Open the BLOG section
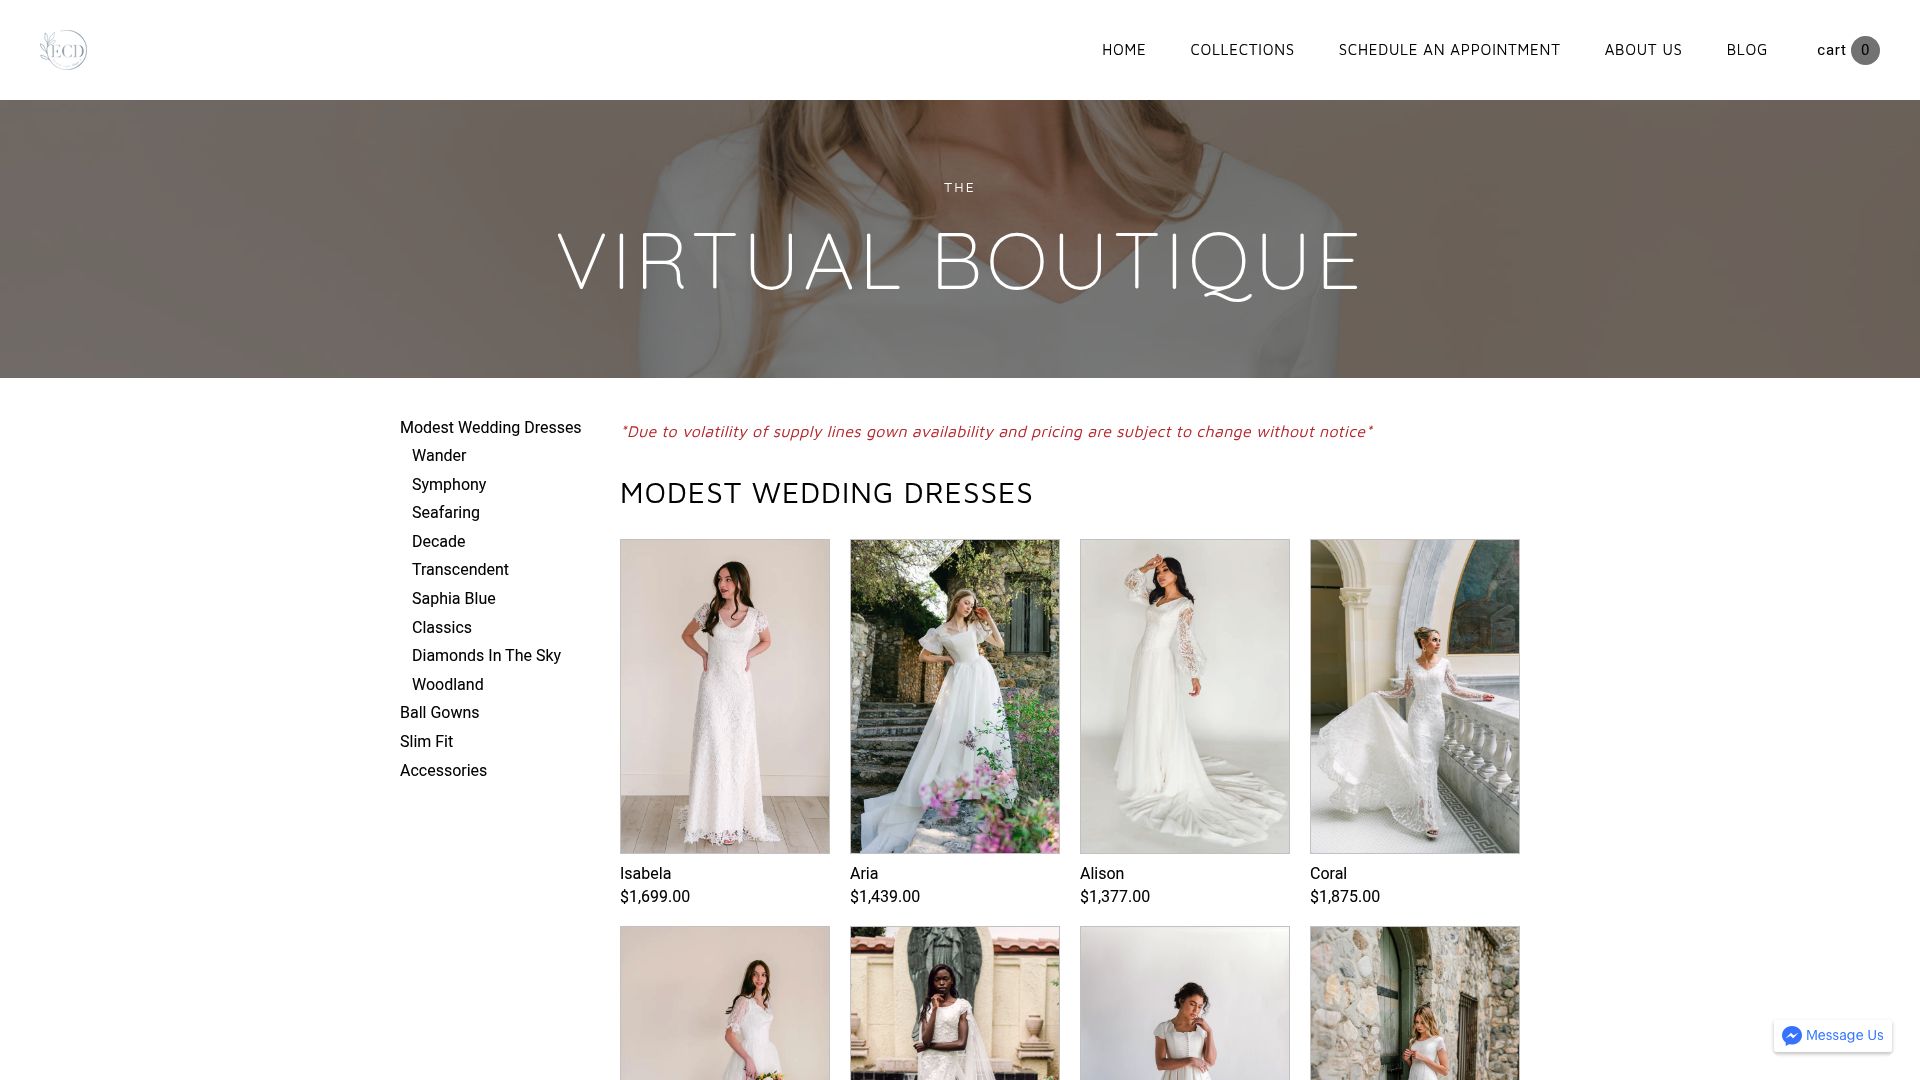Screen dimensions: 1920x1080 click(x=1747, y=49)
